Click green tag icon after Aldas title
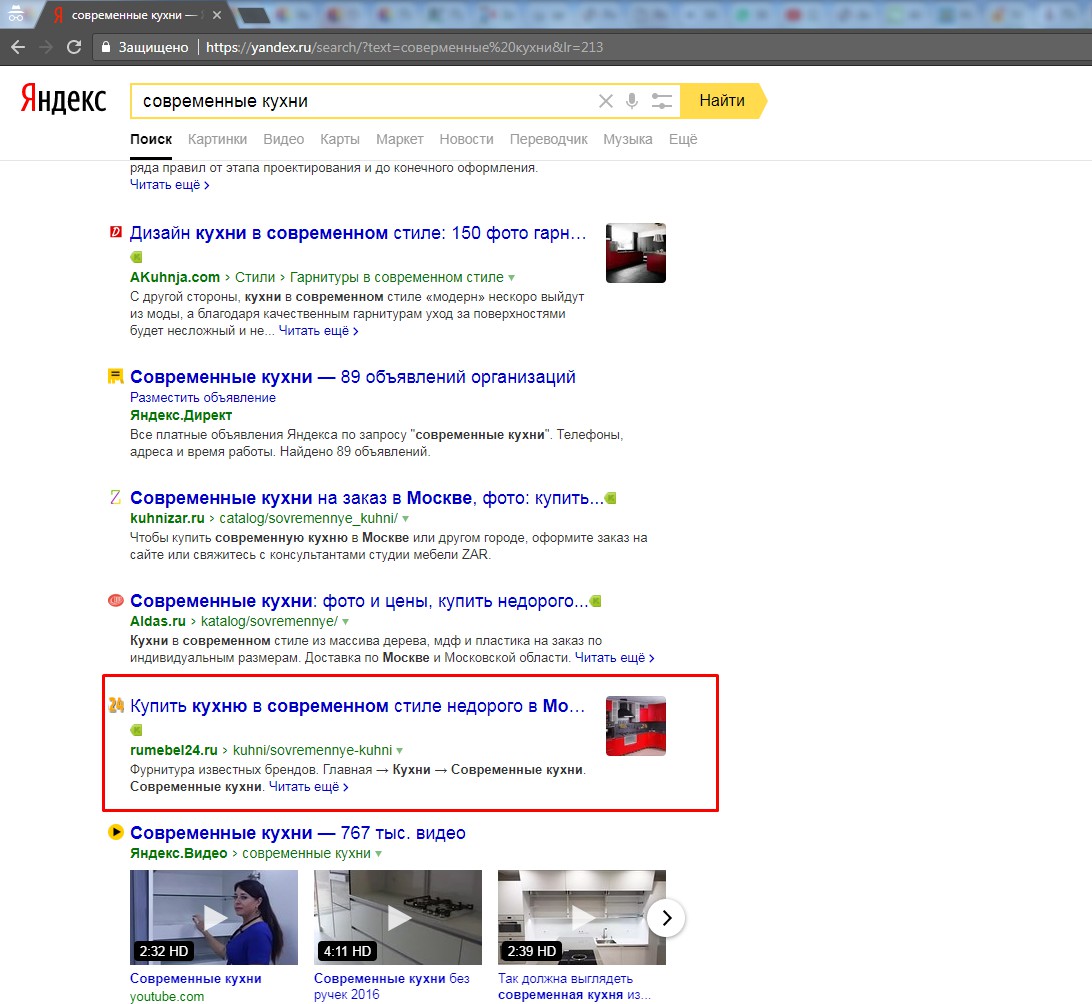 [595, 601]
